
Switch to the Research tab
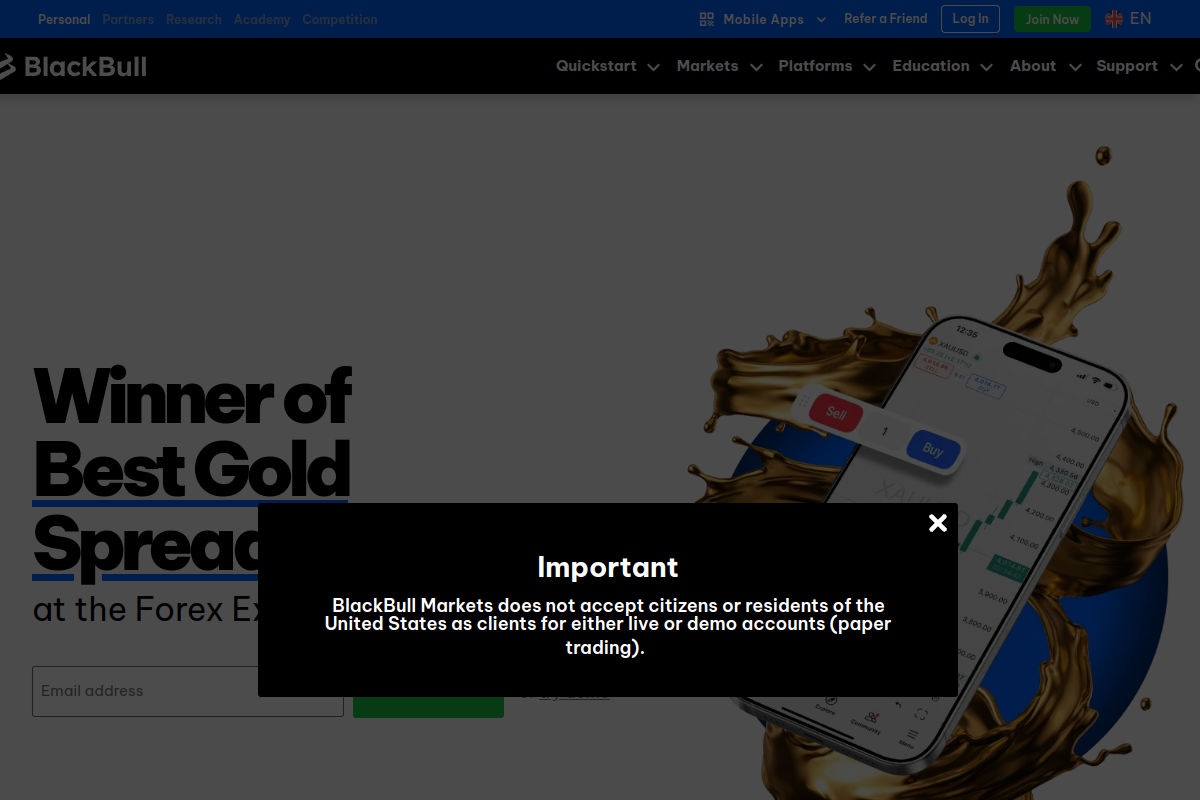[x=194, y=19]
